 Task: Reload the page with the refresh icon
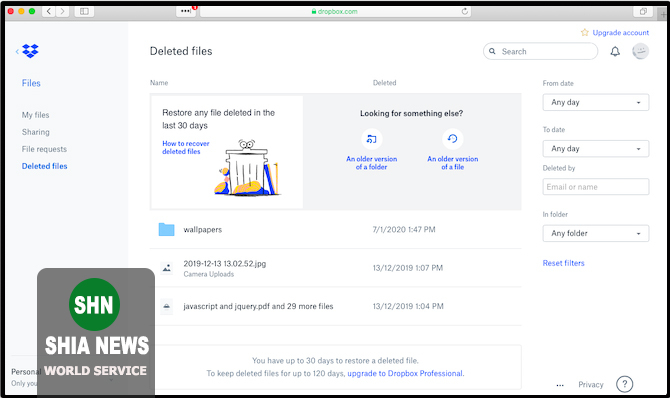click(x=465, y=11)
